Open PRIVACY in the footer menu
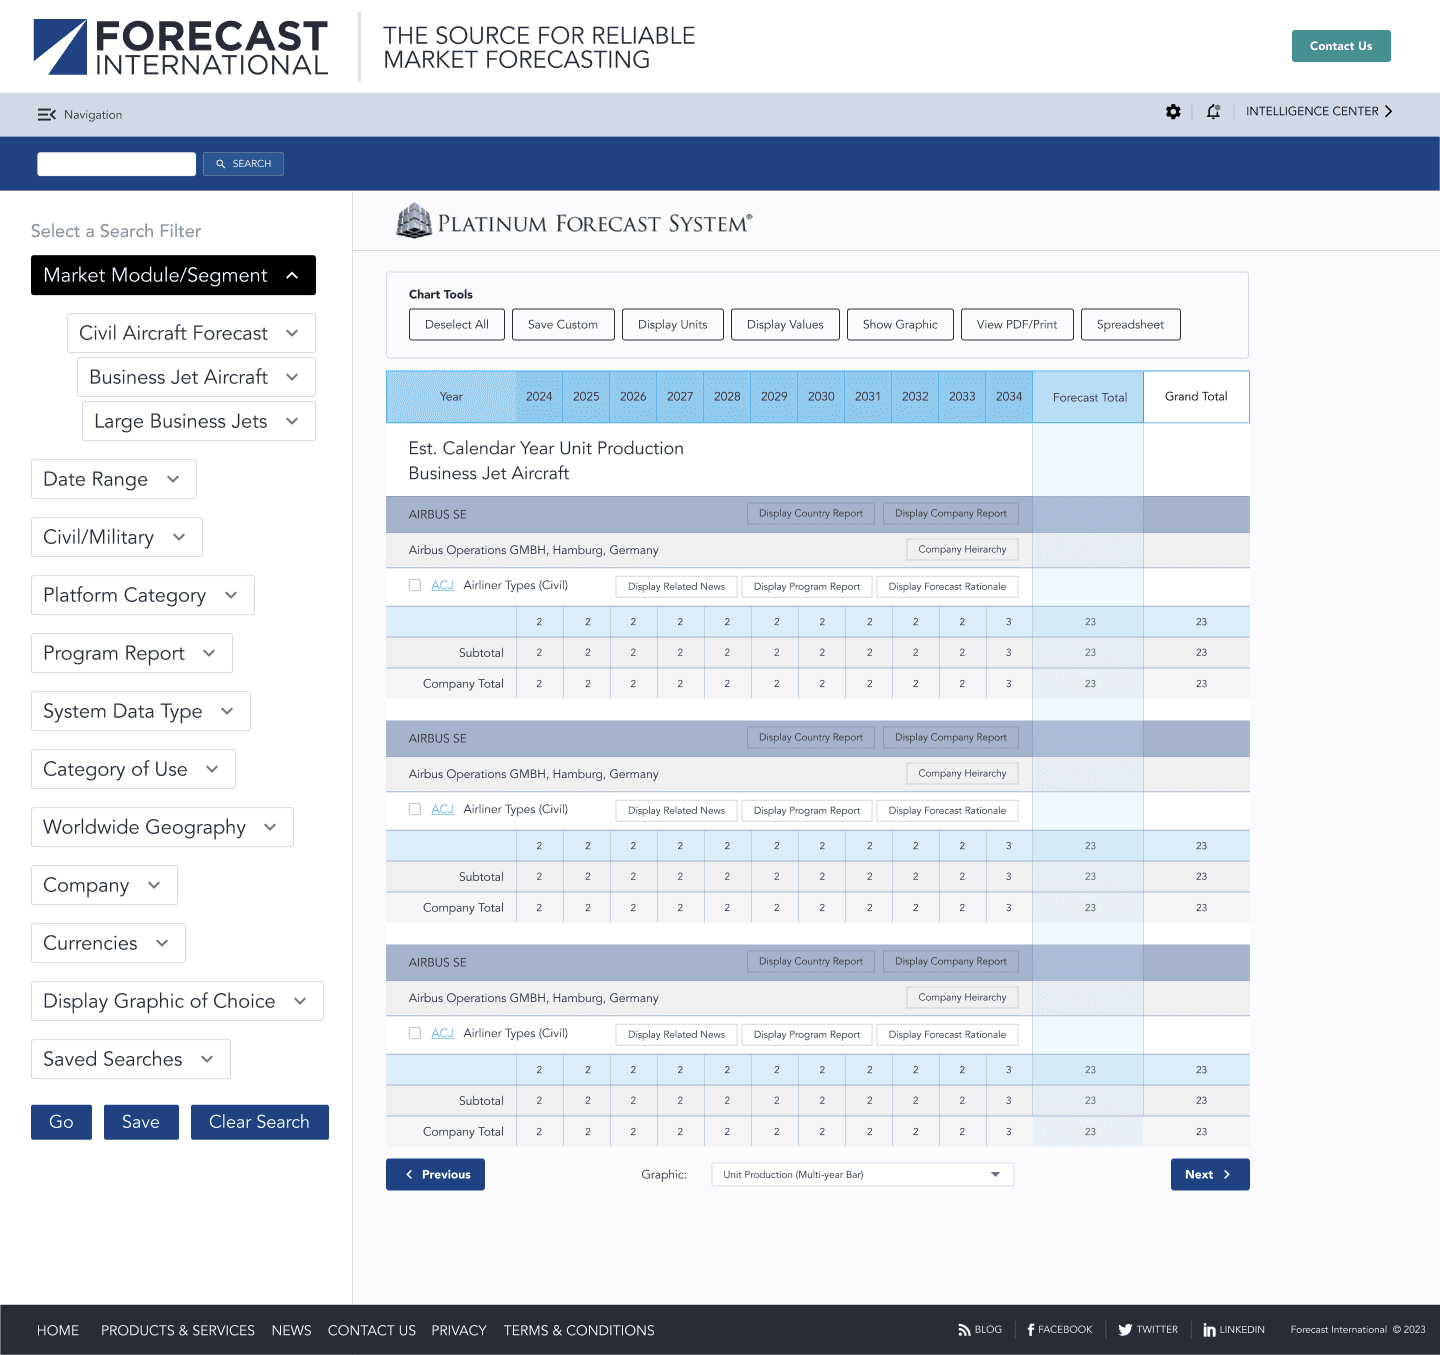 (459, 1330)
